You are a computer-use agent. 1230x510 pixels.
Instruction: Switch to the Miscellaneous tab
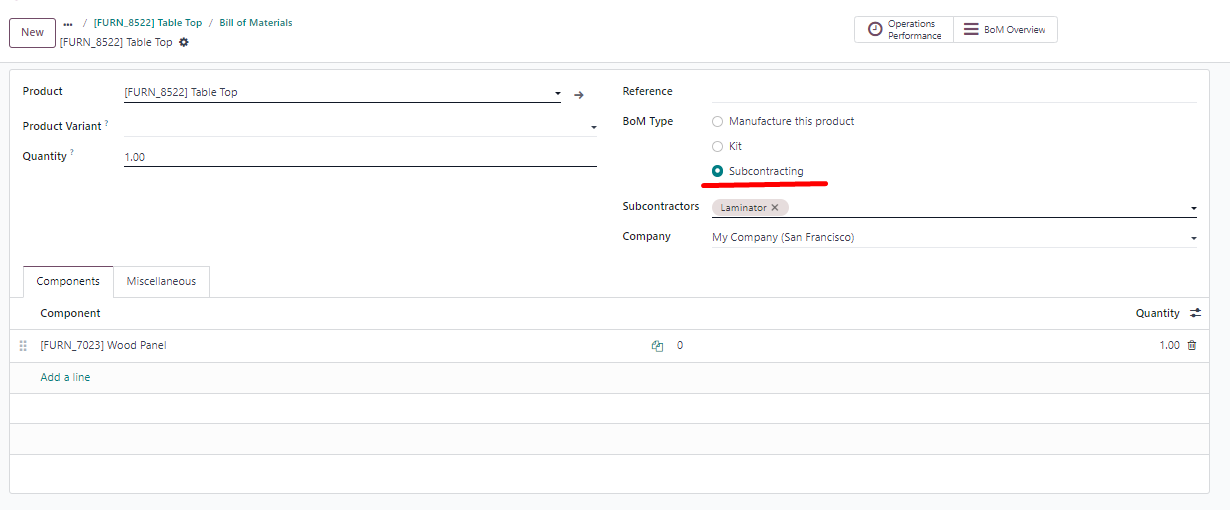click(x=161, y=281)
